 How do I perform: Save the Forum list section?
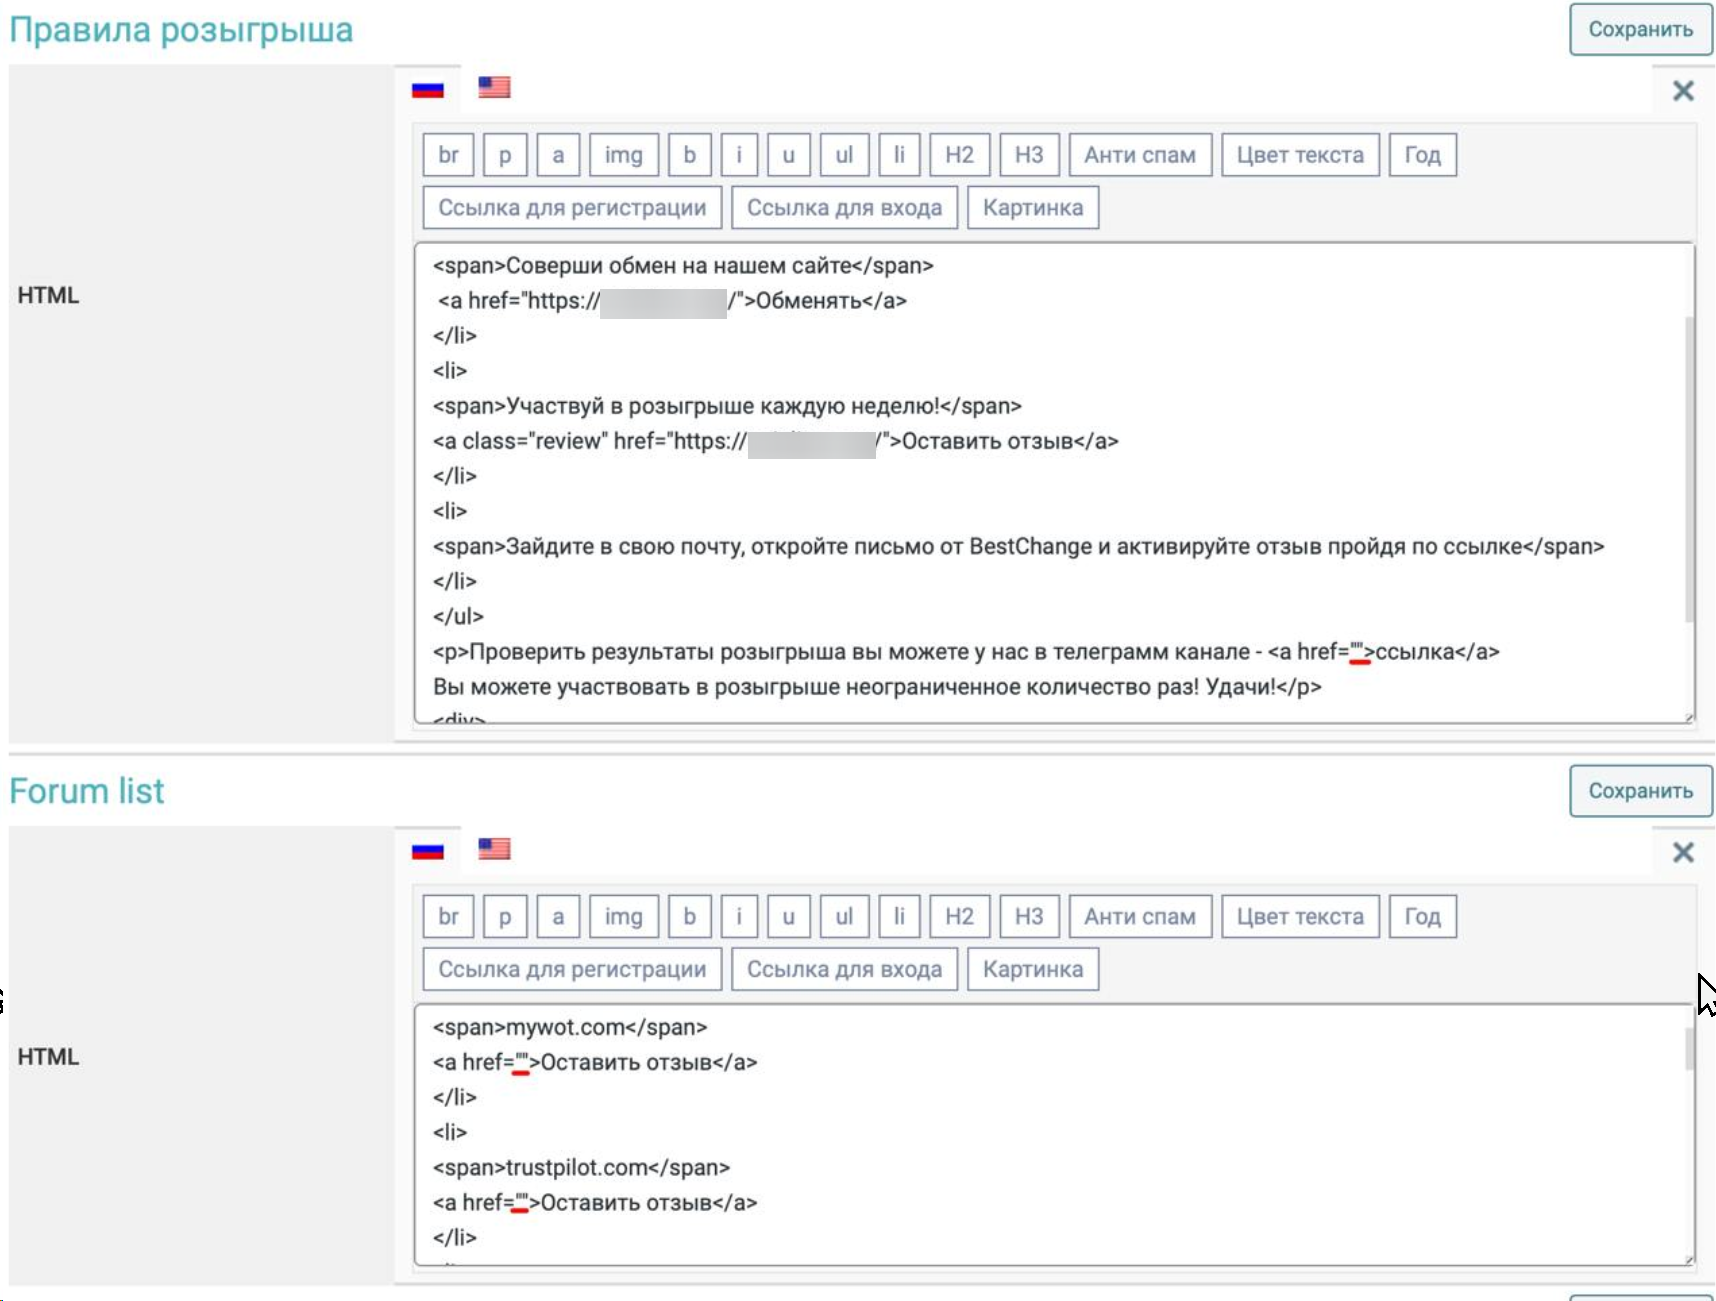tap(1640, 791)
